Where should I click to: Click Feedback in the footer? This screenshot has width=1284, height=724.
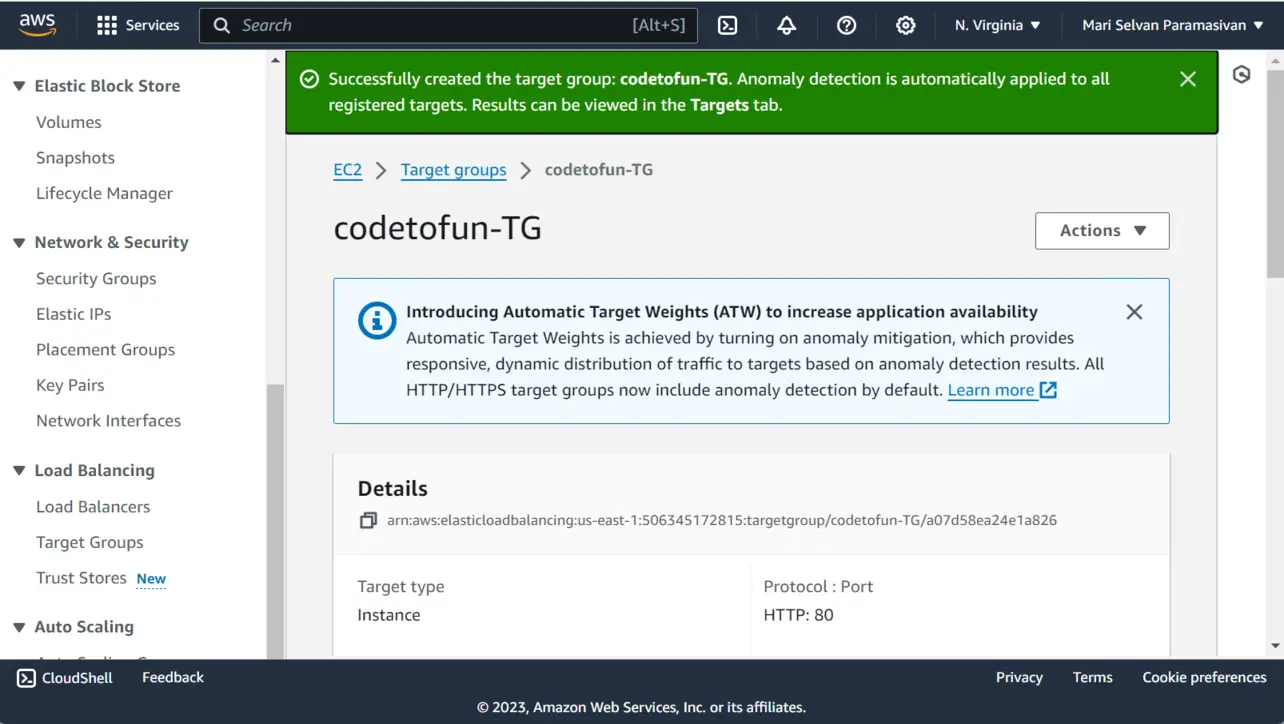tap(173, 678)
